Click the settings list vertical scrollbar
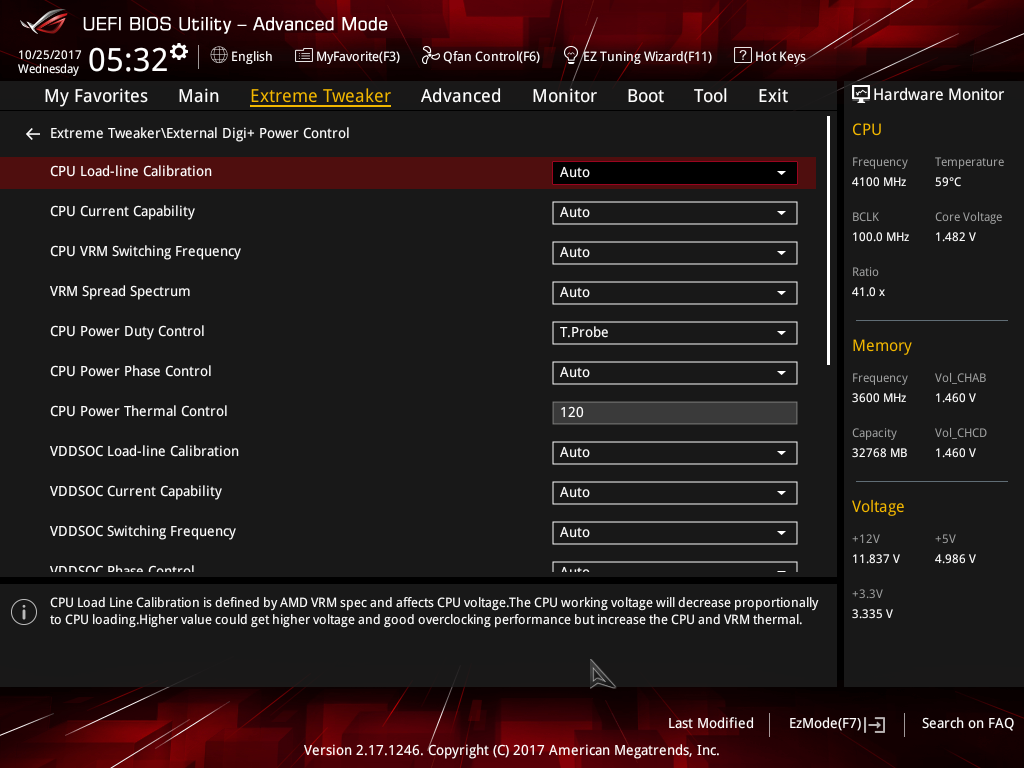The width and height of the screenshot is (1024, 768). click(x=828, y=240)
